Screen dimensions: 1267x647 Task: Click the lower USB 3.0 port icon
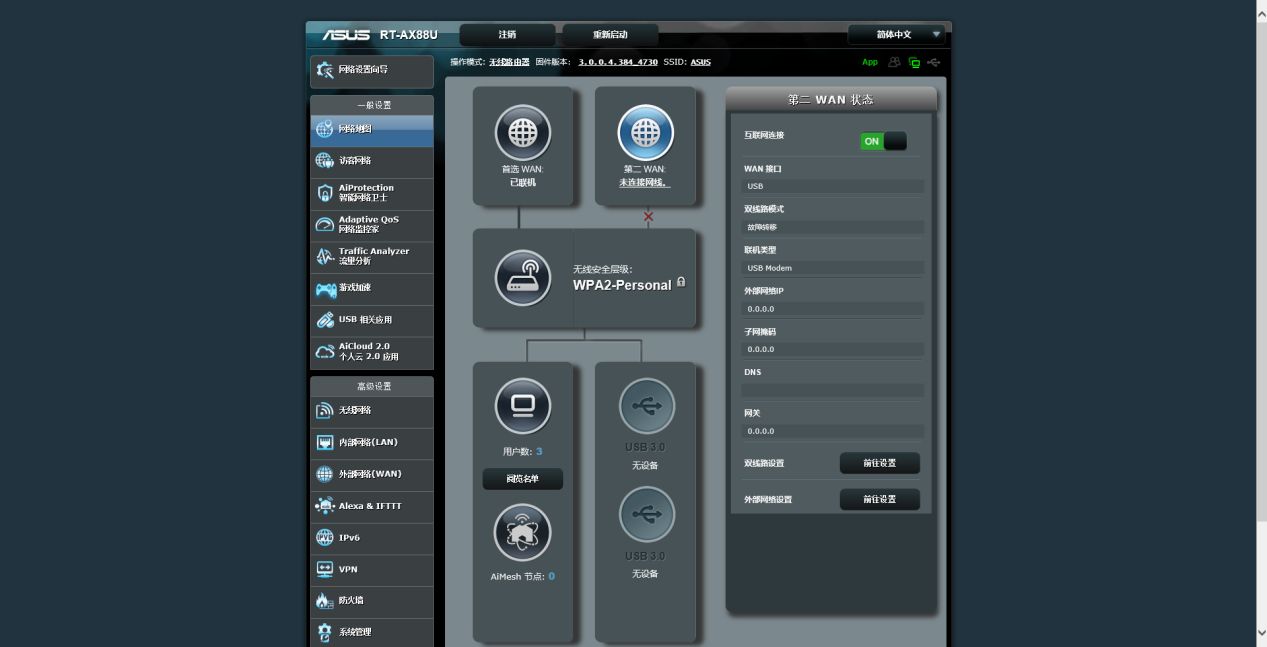(x=646, y=514)
